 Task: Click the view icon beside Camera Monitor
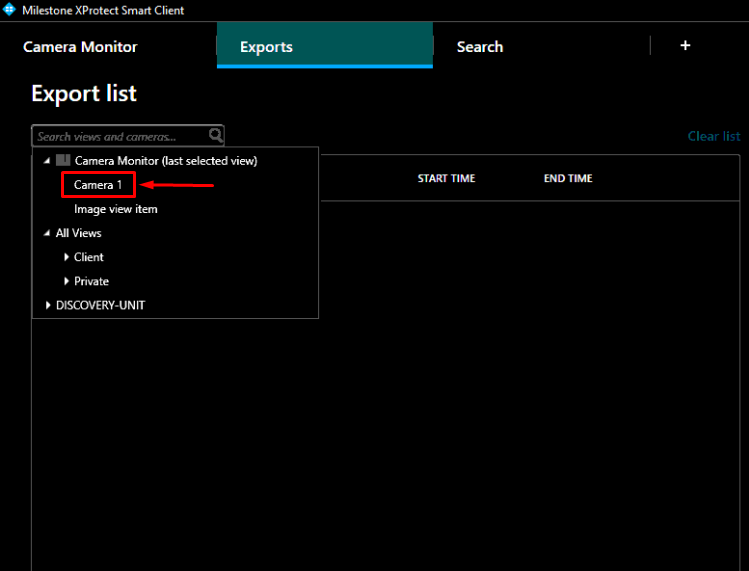[63, 160]
